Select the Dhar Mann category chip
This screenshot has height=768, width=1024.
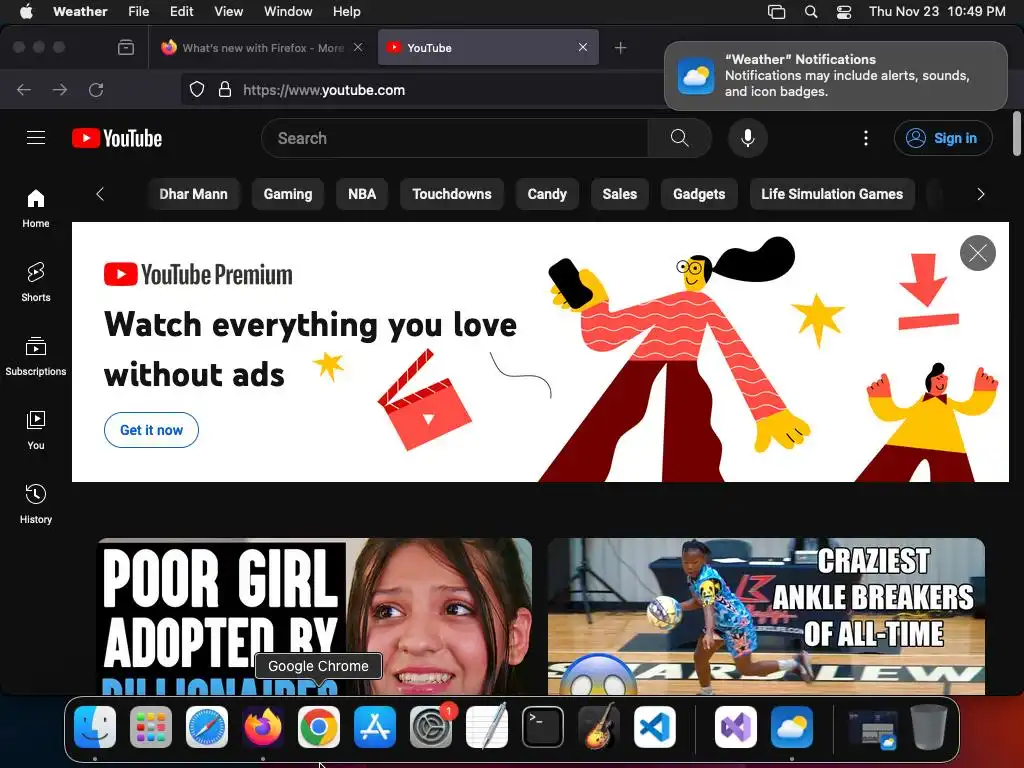pyautogui.click(x=193, y=194)
